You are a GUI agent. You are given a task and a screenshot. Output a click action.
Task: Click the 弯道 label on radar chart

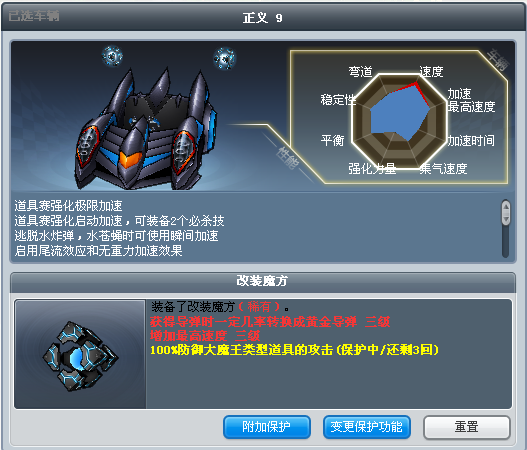pos(360,71)
